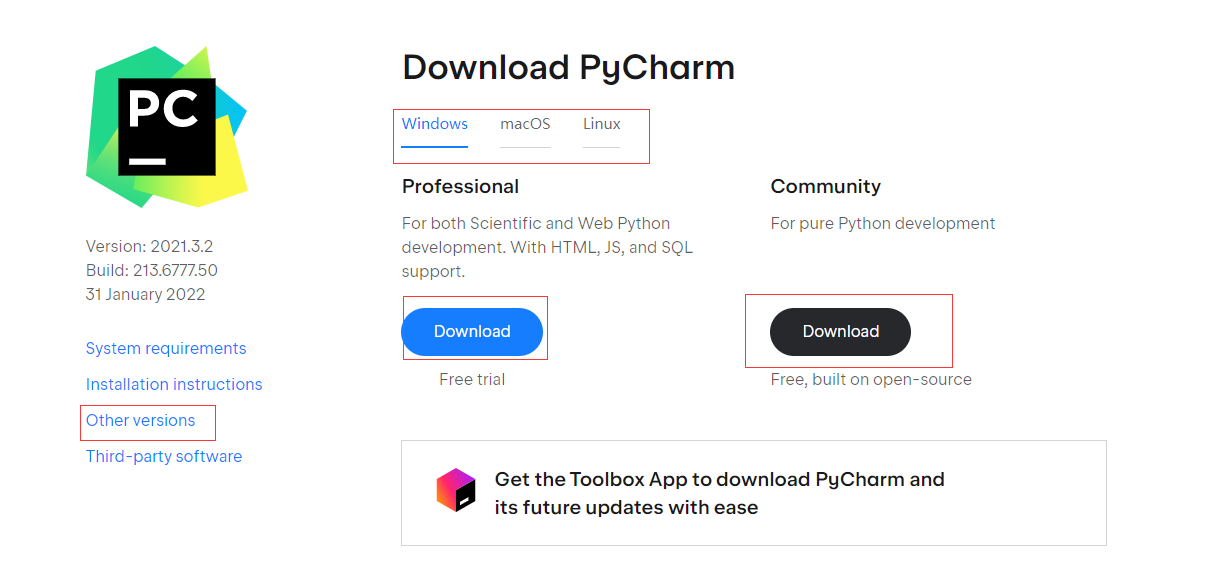Switch to the Windows tab

(435, 125)
